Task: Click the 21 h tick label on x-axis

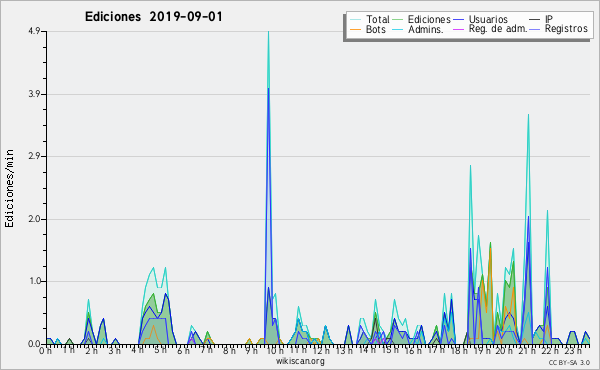Action: pos(527,350)
